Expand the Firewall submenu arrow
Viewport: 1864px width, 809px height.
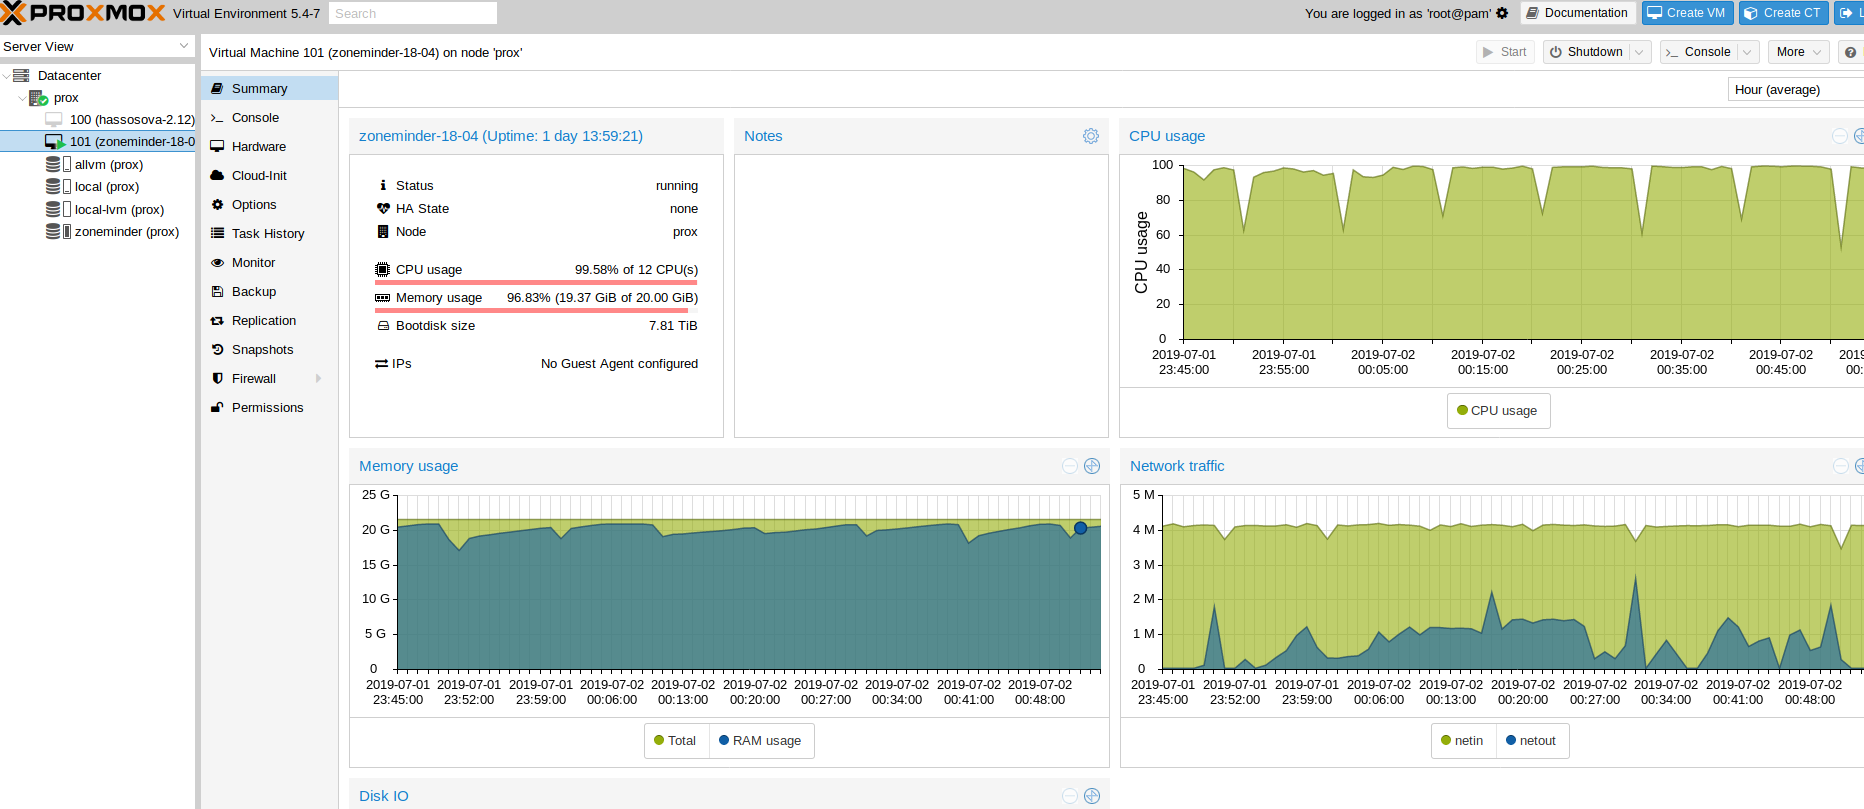click(x=319, y=378)
